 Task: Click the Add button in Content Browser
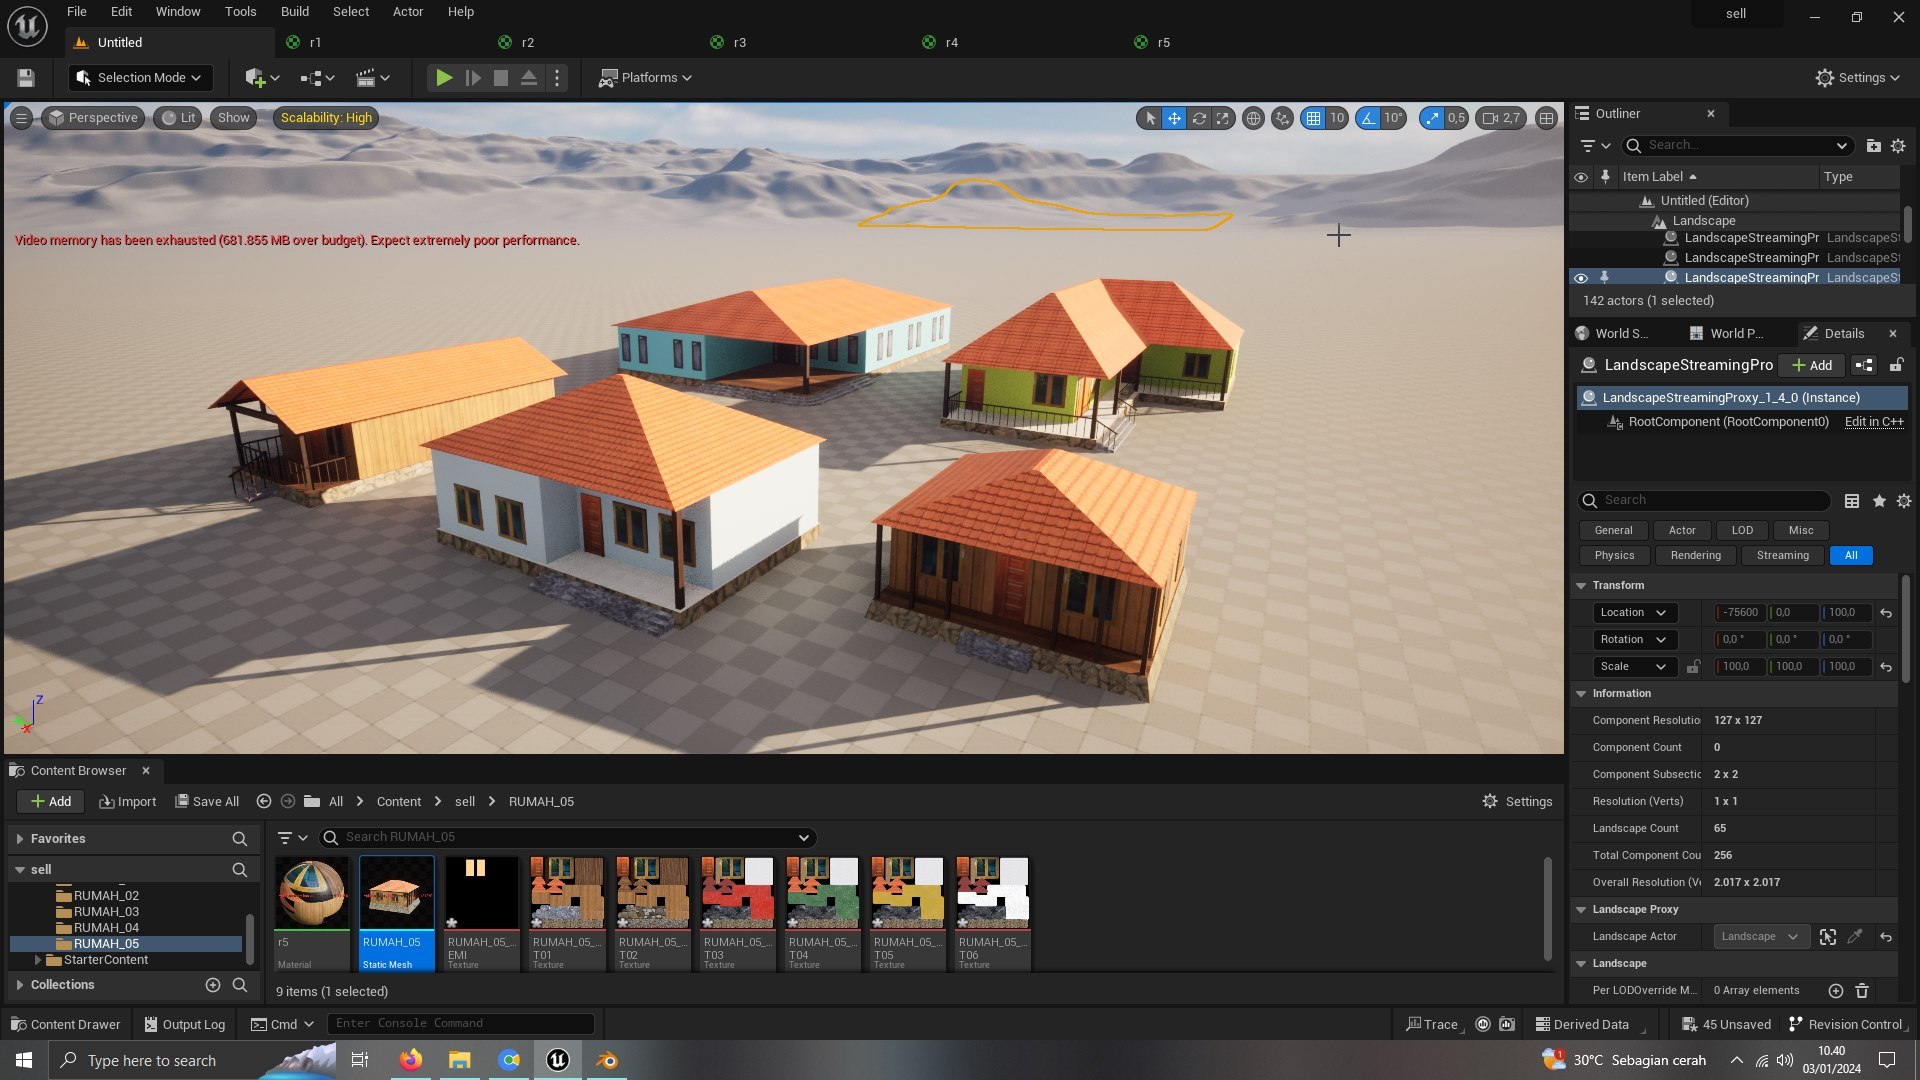[51, 802]
